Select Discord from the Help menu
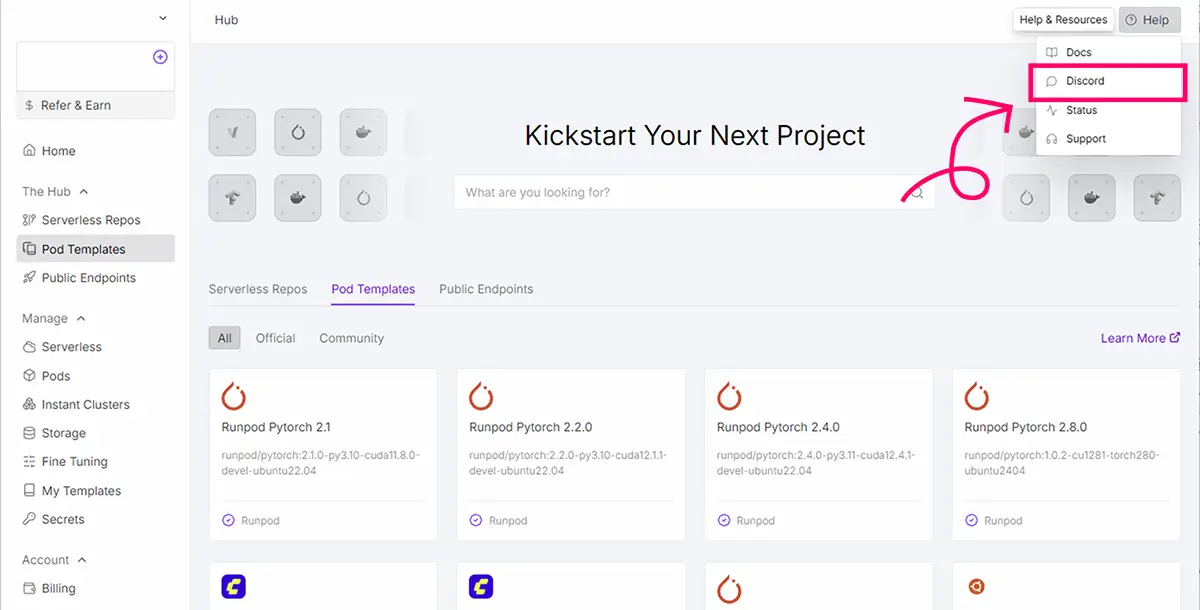This screenshot has width=1200, height=610. (1085, 81)
